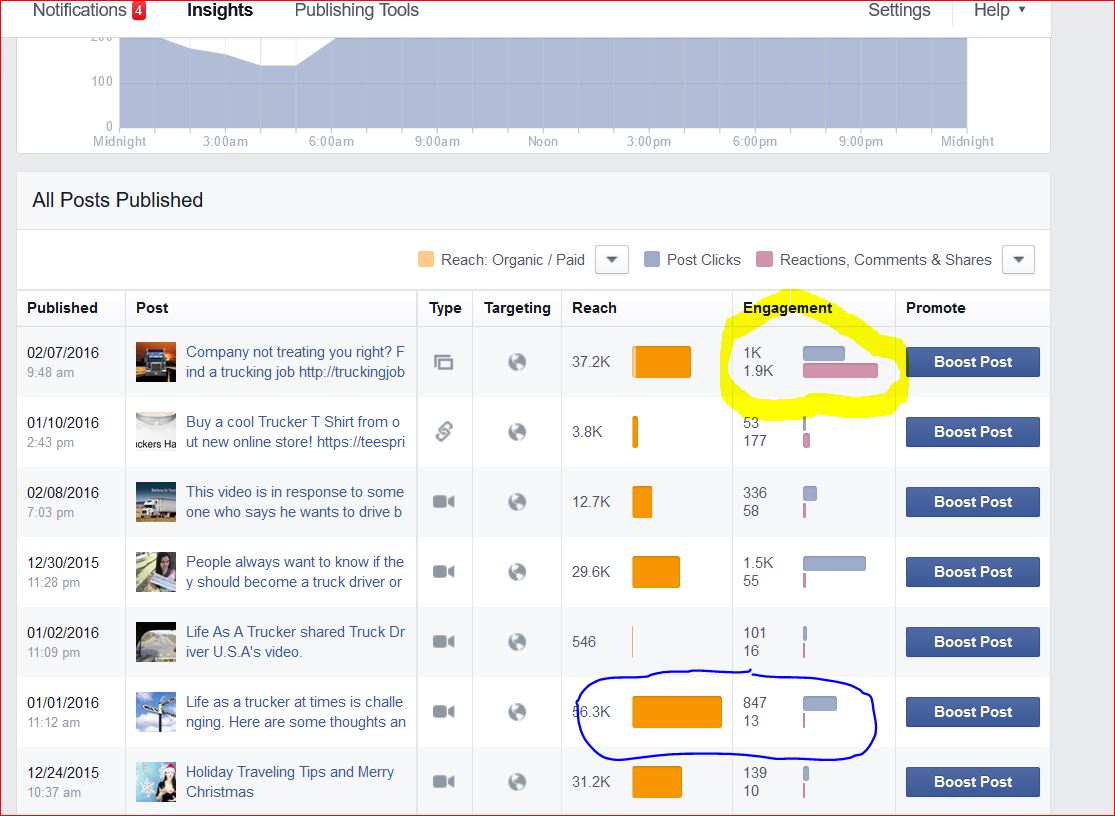Switch to the Insights tab
1115x816 pixels.
click(220, 11)
